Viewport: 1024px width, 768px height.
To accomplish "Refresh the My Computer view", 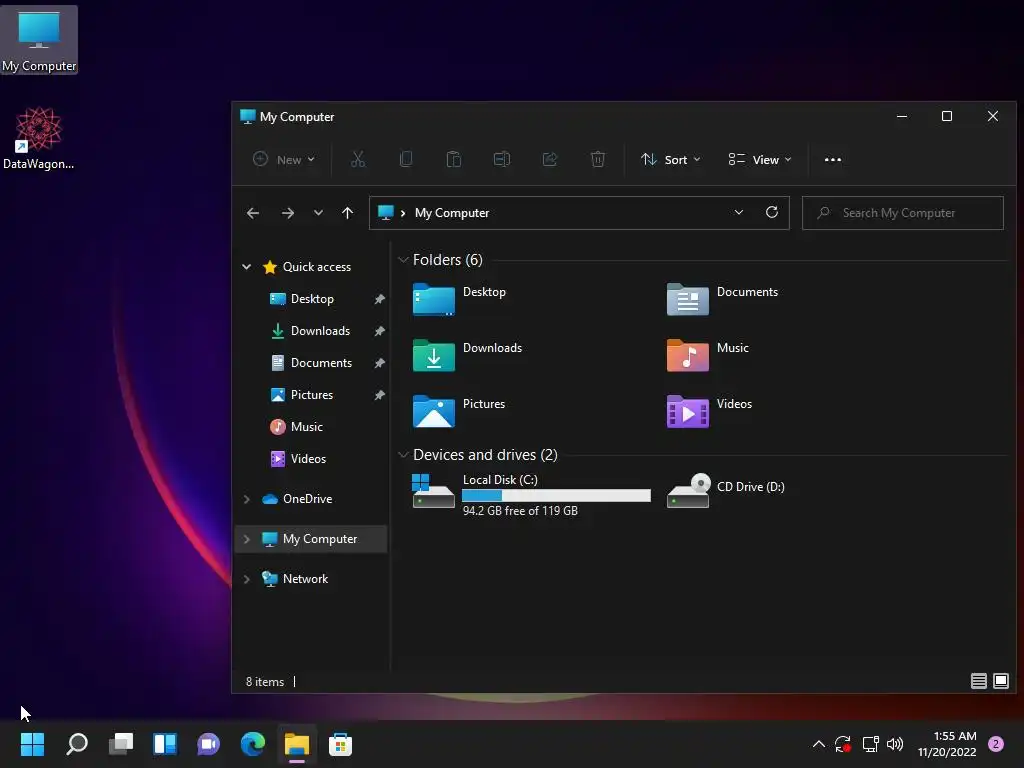I will tap(772, 212).
